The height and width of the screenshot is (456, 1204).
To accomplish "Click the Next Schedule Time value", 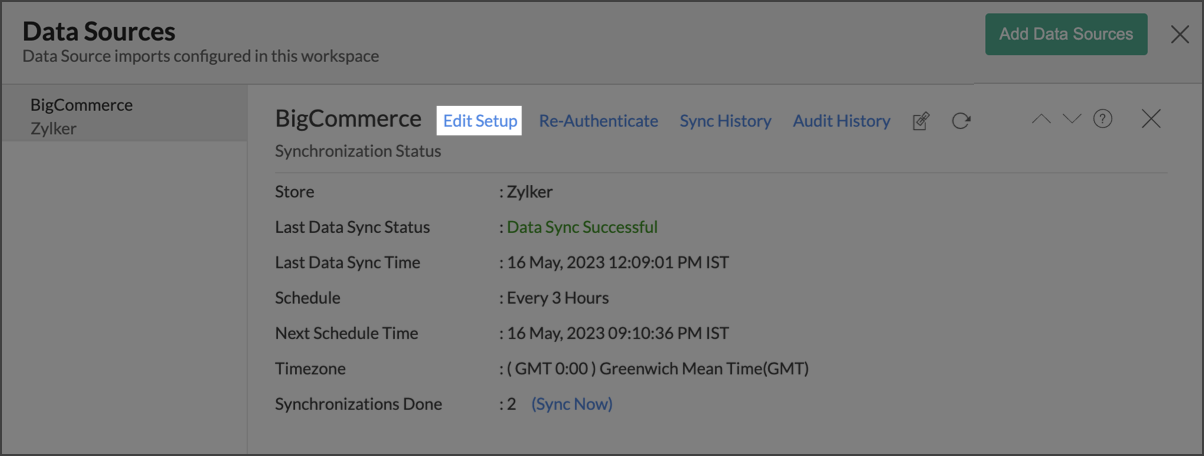I will 618,333.
